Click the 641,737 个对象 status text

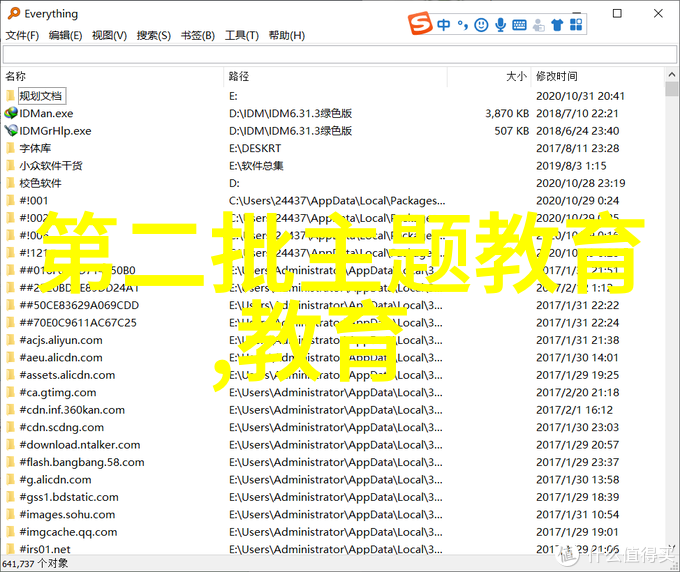[x=35, y=563]
